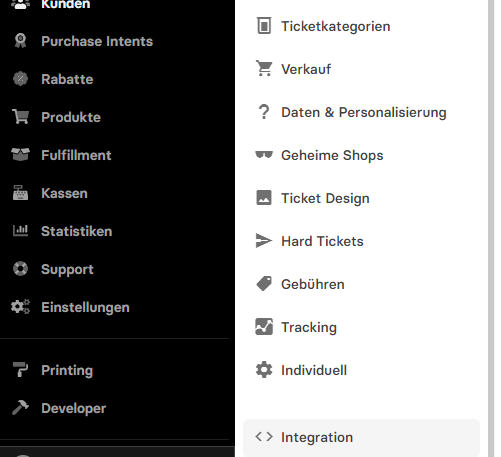The height and width of the screenshot is (457, 501).
Task: Click the vertical scrollbar on the right
Action: click(491, 228)
